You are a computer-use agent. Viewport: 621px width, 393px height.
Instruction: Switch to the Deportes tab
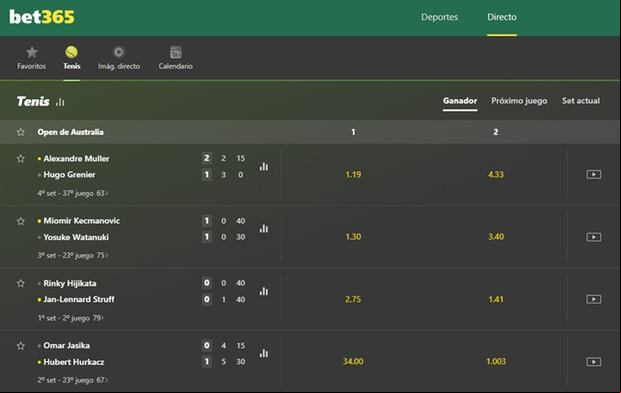click(439, 17)
